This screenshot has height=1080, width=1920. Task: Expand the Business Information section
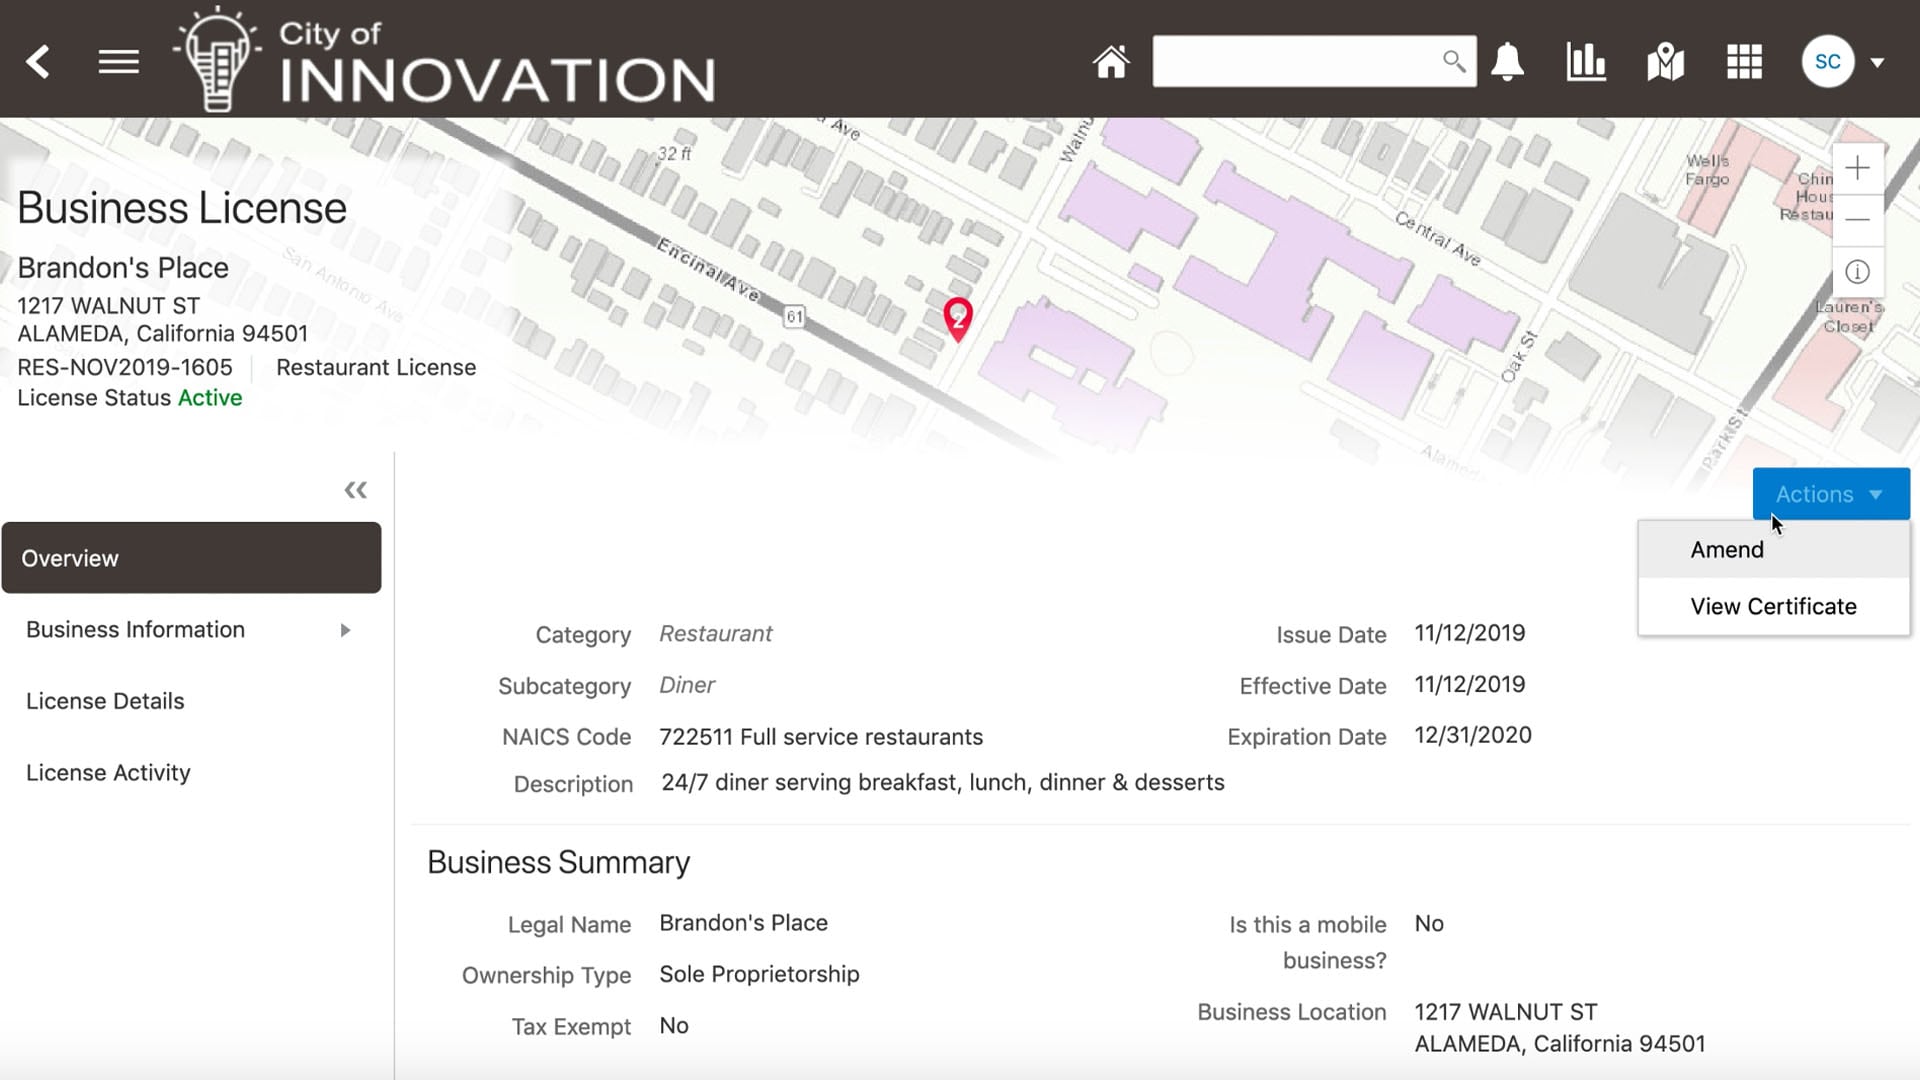pos(345,630)
